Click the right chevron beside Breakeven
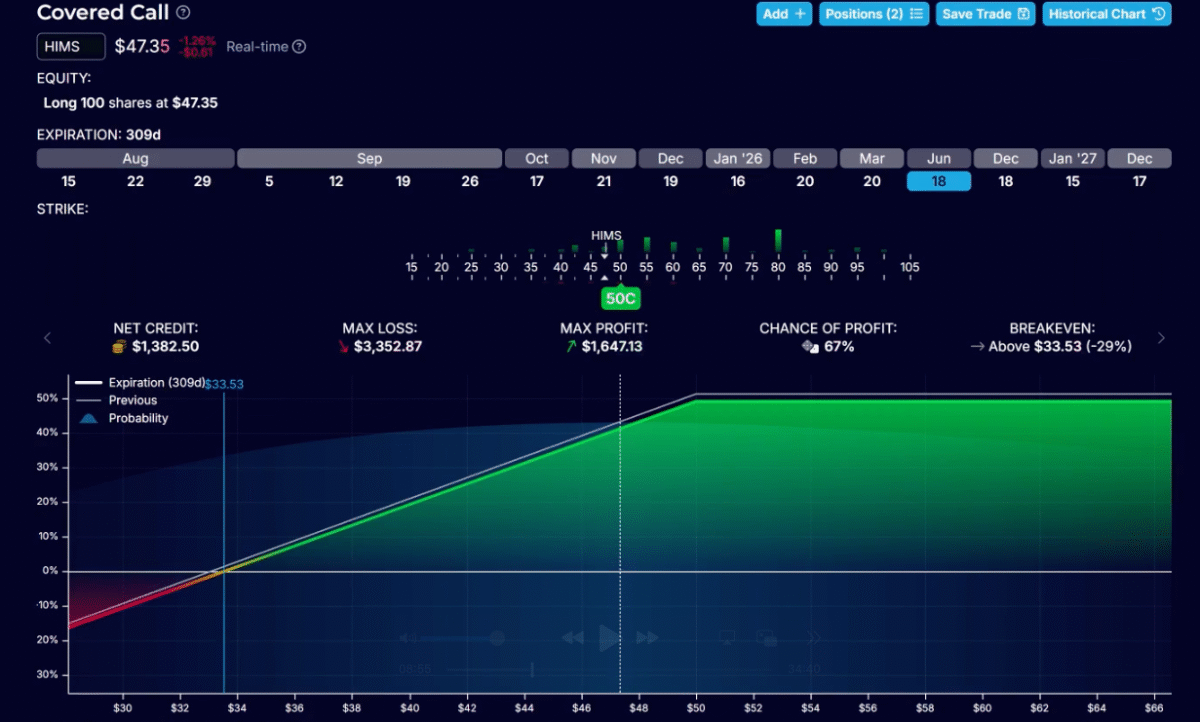The image size is (1200, 722). [1161, 338]
